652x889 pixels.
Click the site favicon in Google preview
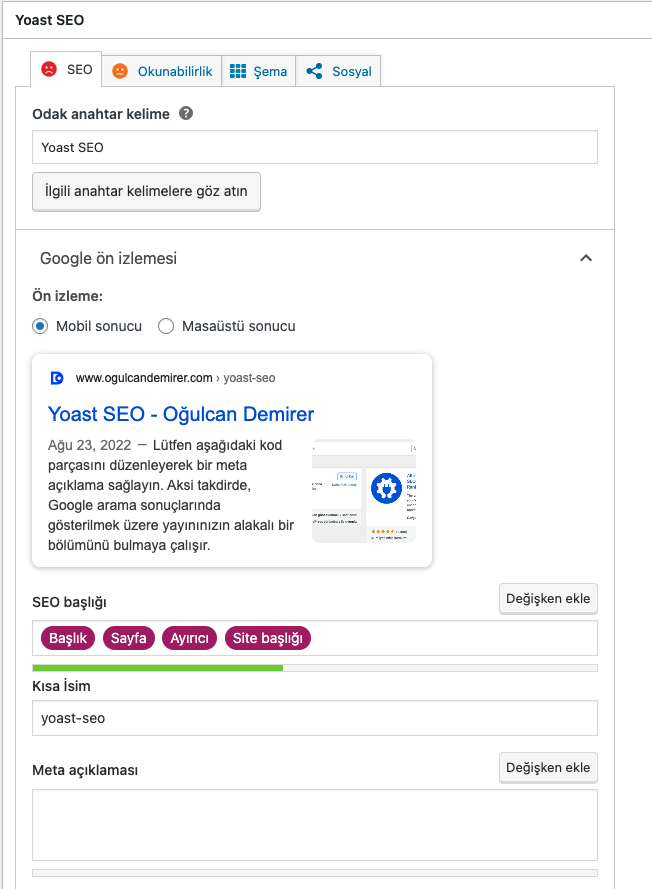57,378
